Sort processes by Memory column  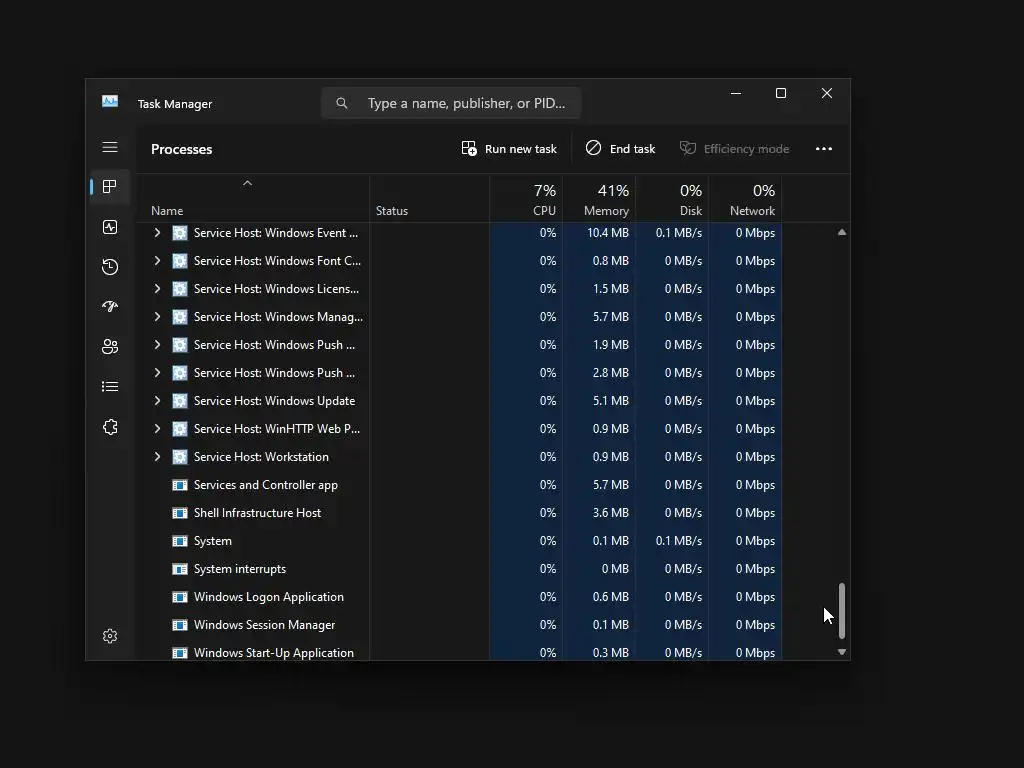click(599, 199)
